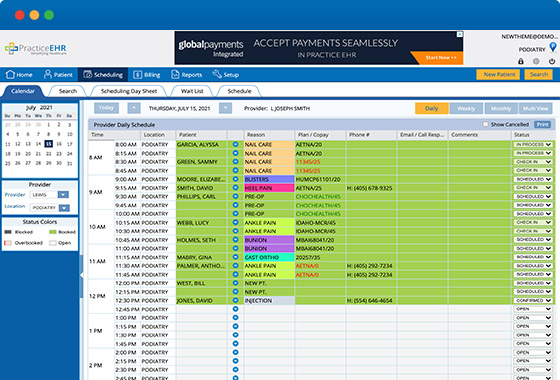Open status dropdown for 12:30 PM CONFIRMED appointment
Screen dimensions: 560x380
[x=533, y=300]
